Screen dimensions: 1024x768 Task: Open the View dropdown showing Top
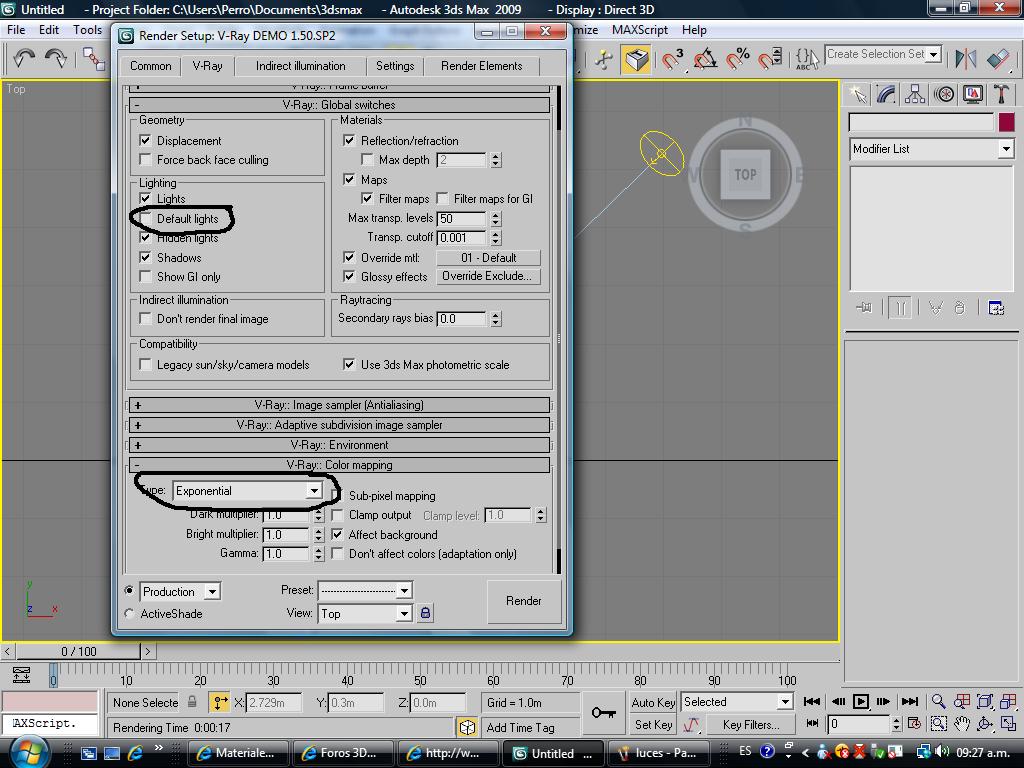pos(365,613)
